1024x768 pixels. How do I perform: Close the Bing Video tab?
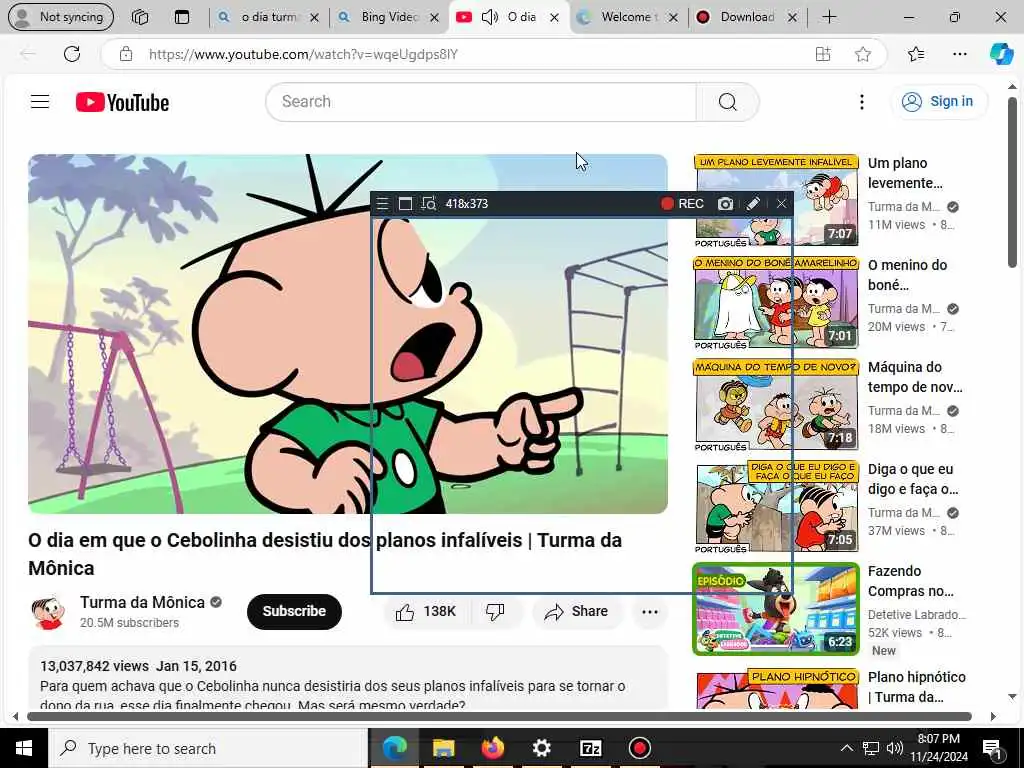coord(434,18)
